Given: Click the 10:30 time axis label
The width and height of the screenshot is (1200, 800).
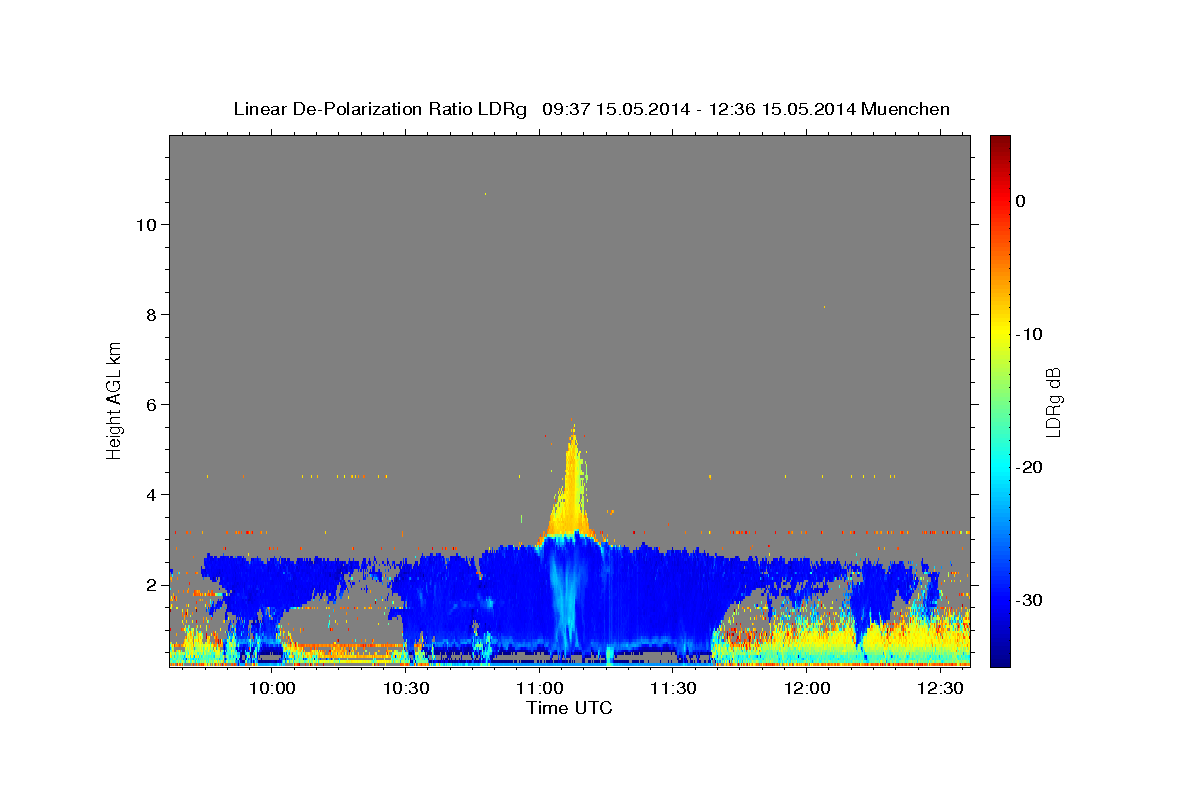Looking at the screenshot, I should tap(405, 688).
